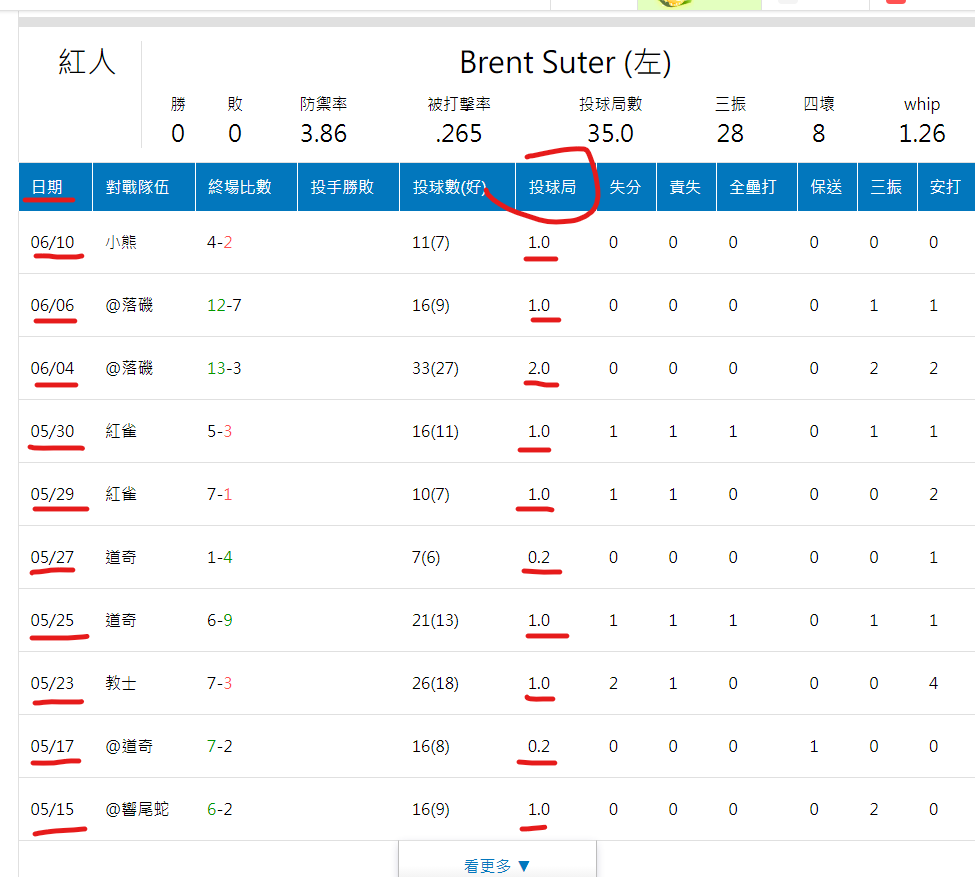Screen dimensions: 975x877
Task: Select the 05/15 date cell
Action: pos(52,809)
